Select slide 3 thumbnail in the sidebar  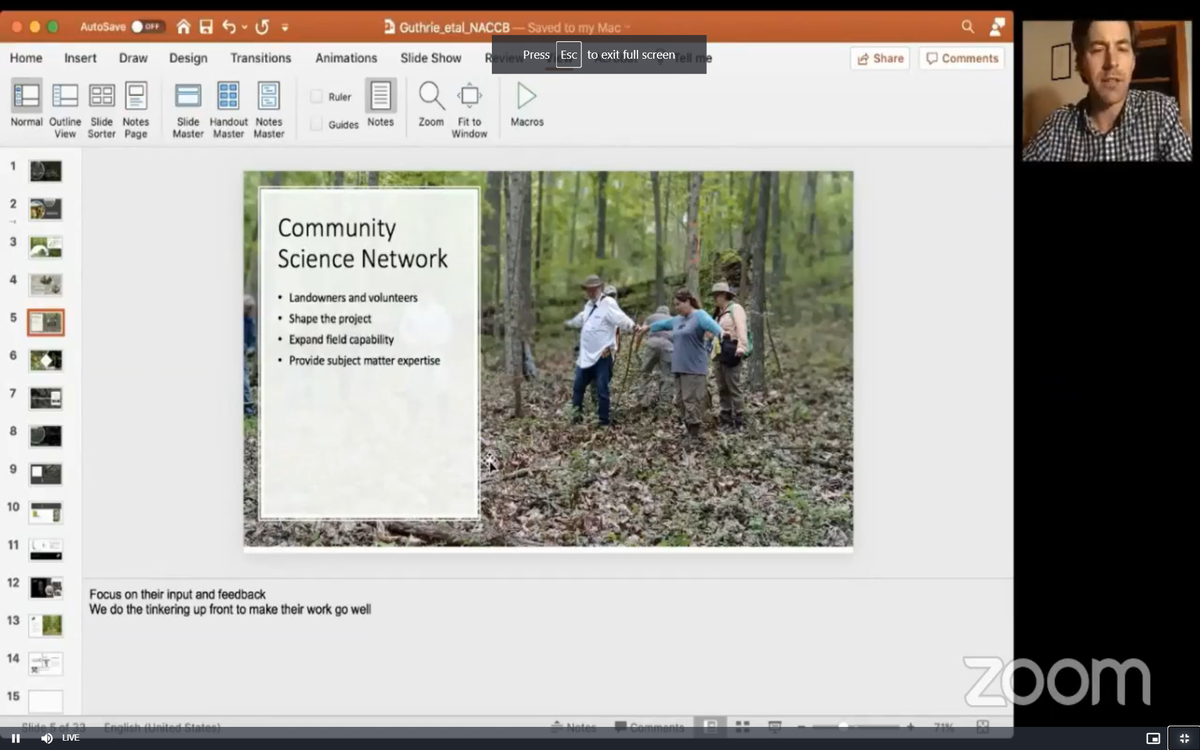click(x=44, y=244)
